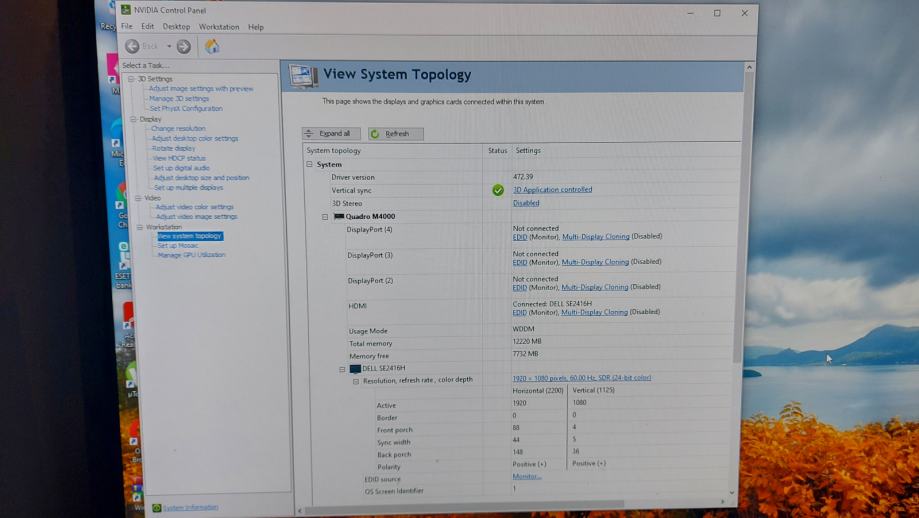This screenshot has width=919, height=518.
Task: Select Set up digital audio
Action: pyautogui.click(x=181, y=168)
